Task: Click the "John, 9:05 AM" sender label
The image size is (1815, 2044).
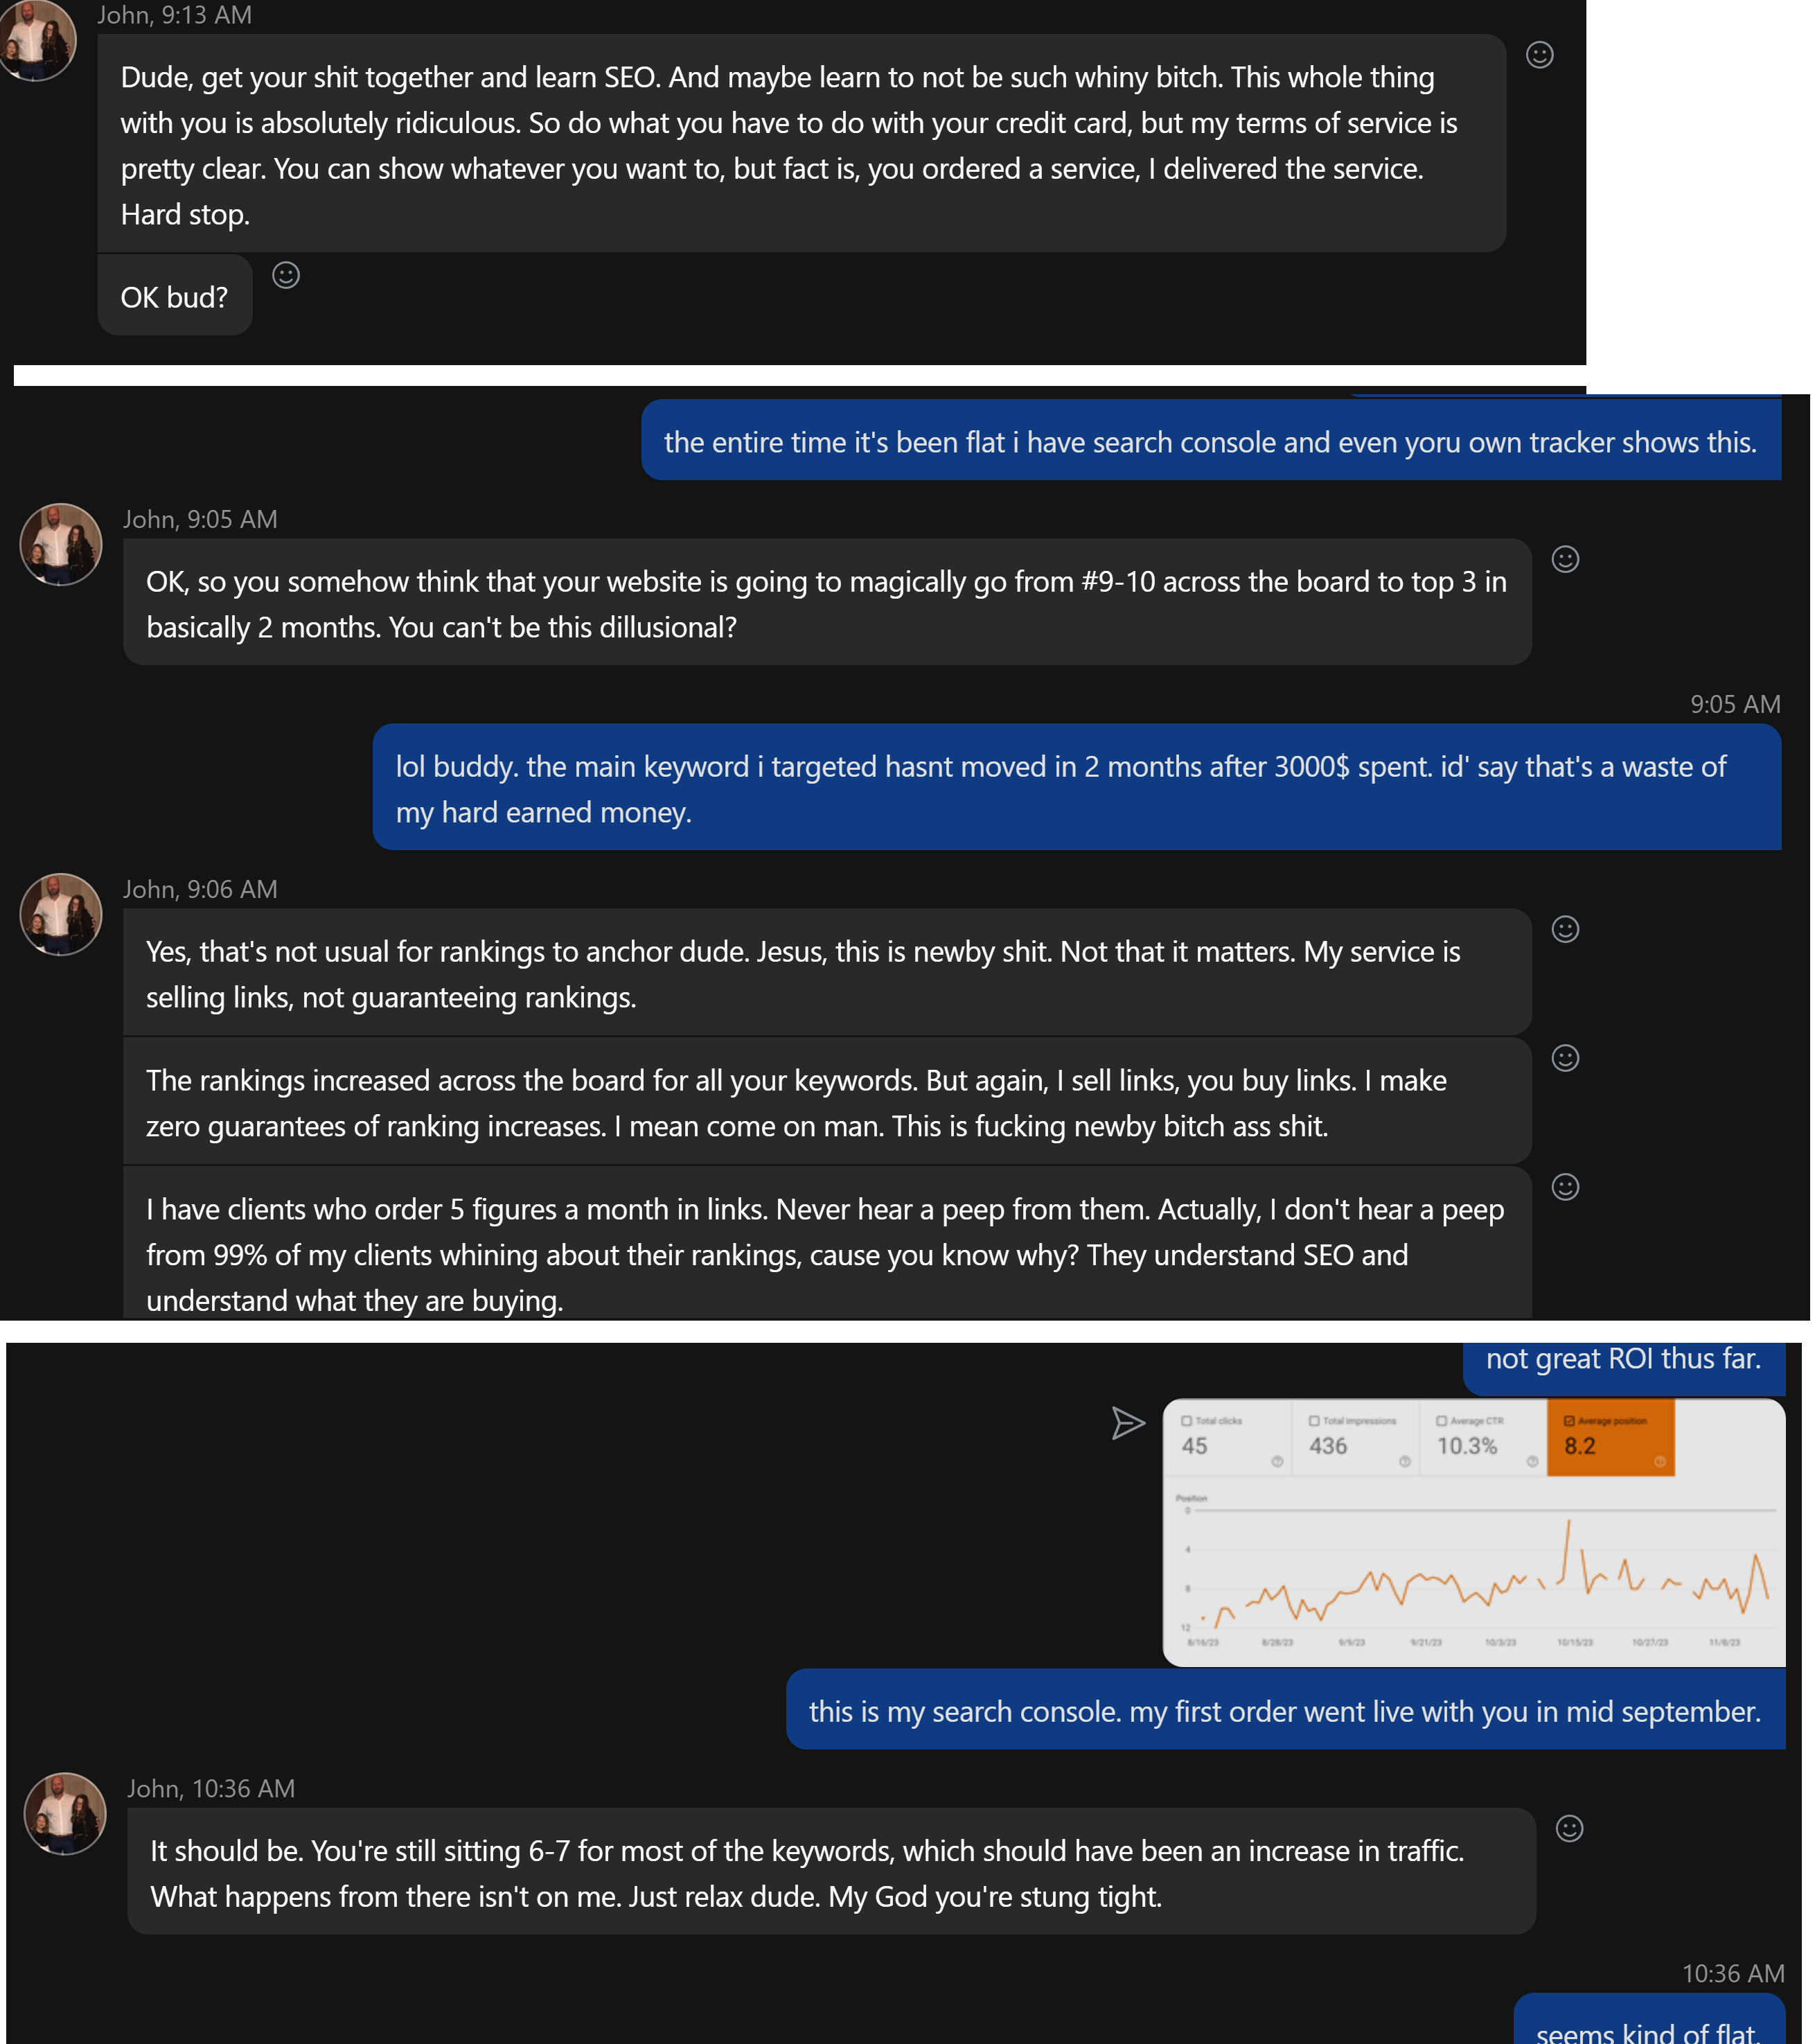Action: click(x=200, y=519)
